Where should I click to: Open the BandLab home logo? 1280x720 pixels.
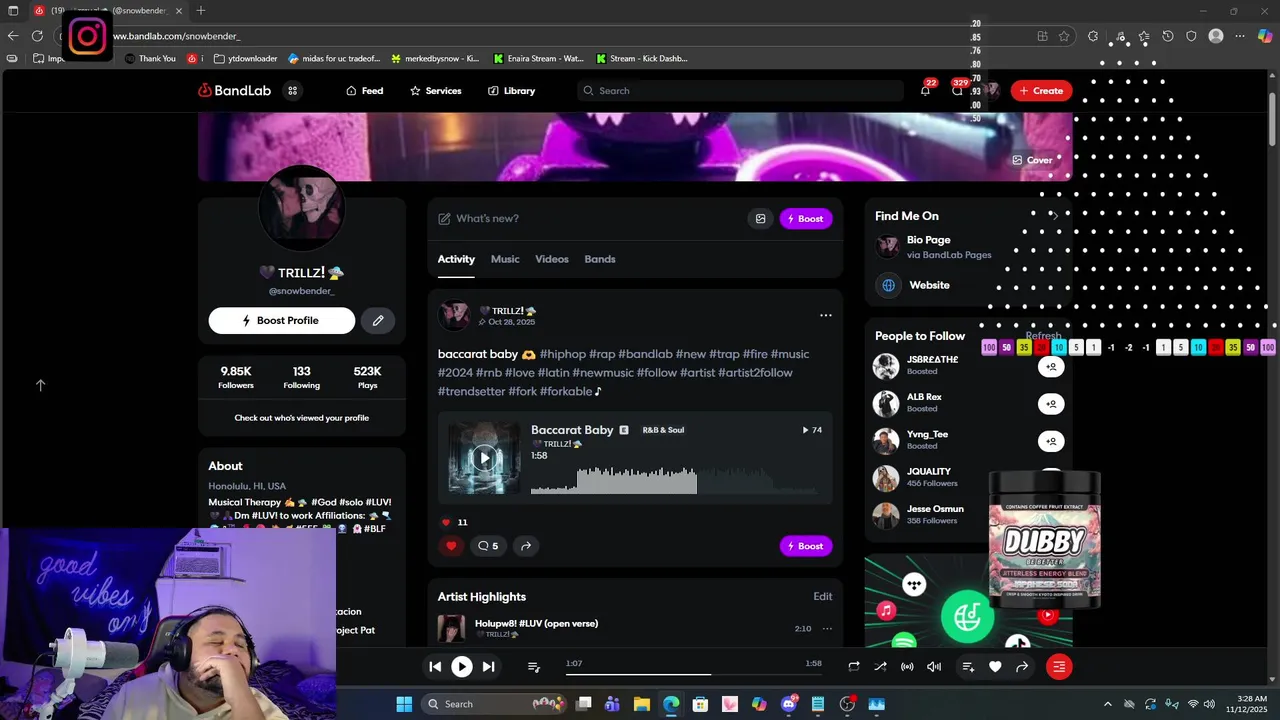coord(235,90)
